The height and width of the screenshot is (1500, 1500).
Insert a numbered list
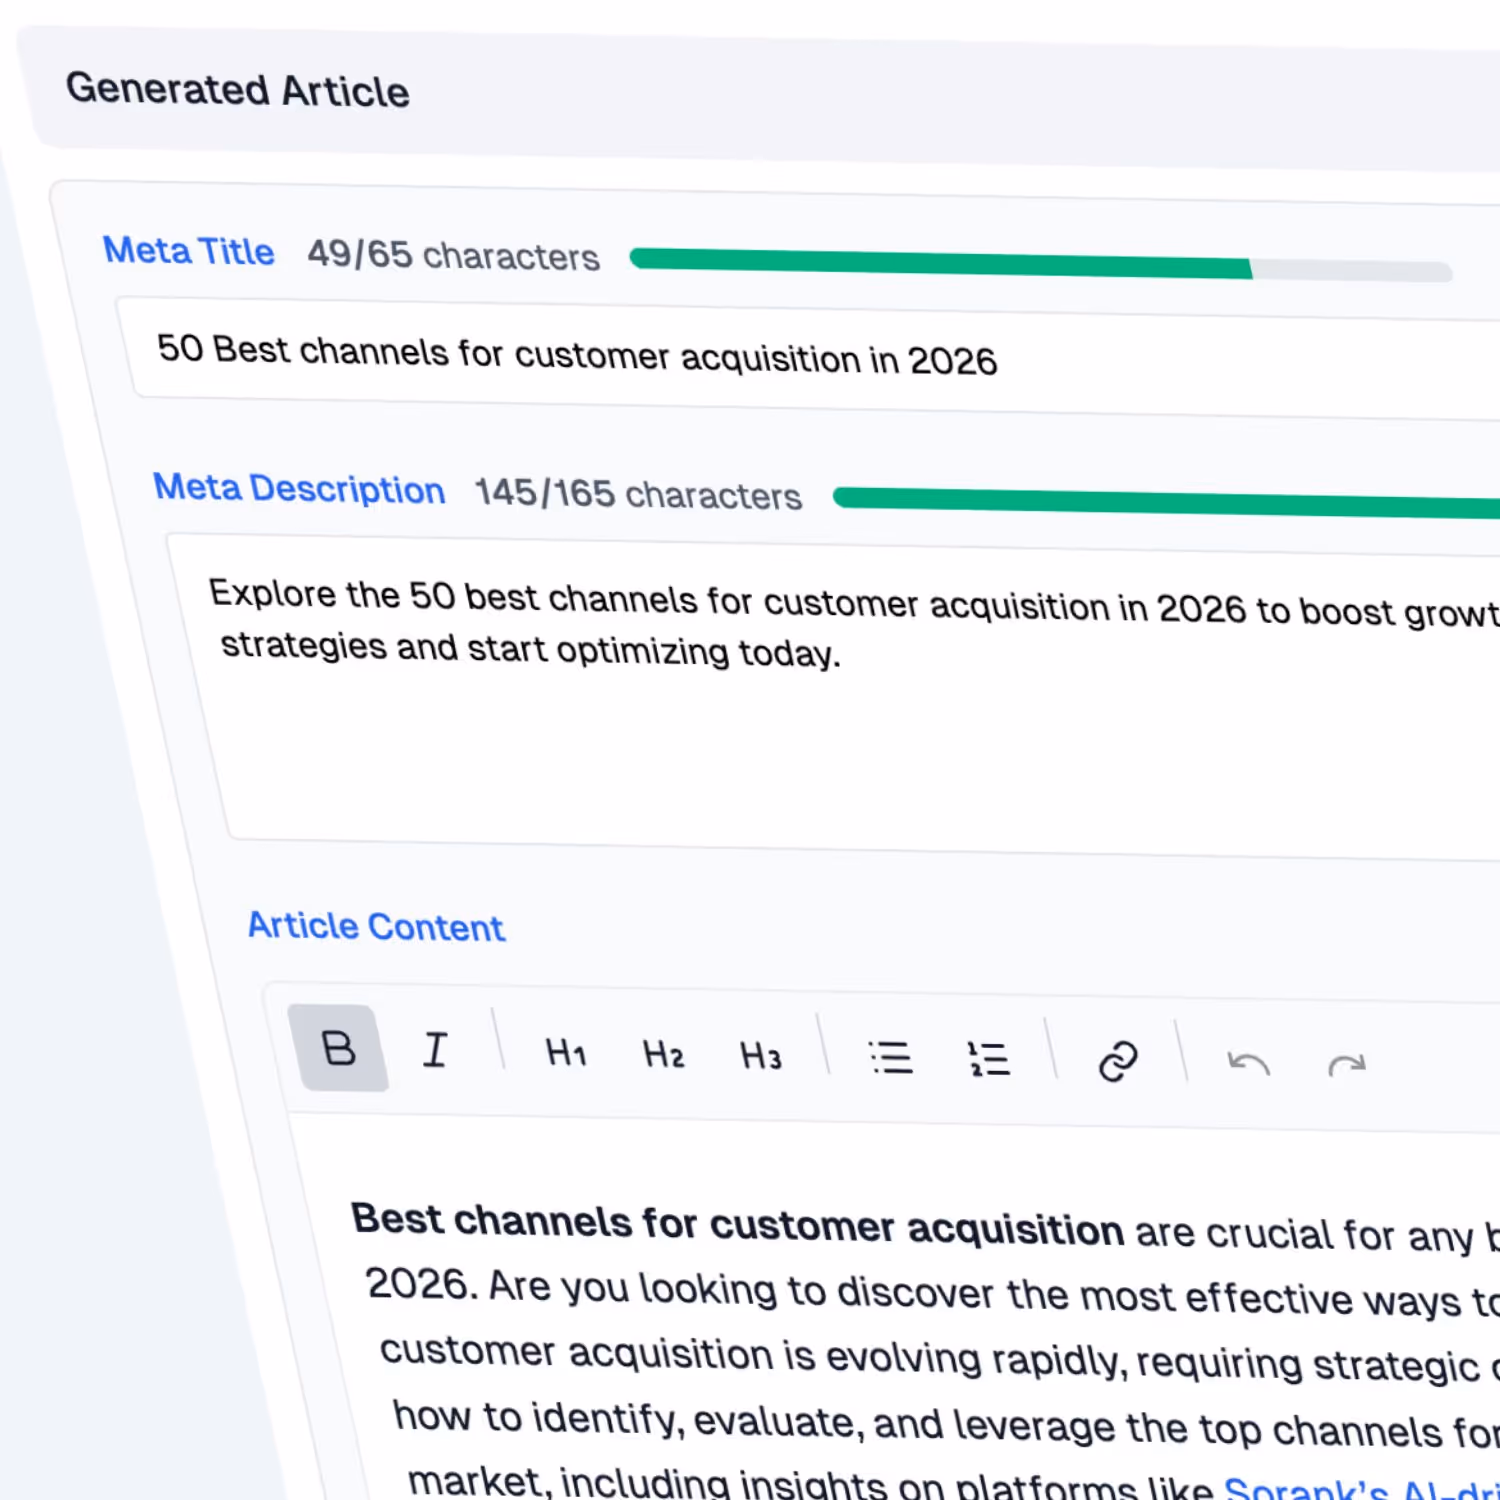pyautogui.click(x=988, y=1060)
